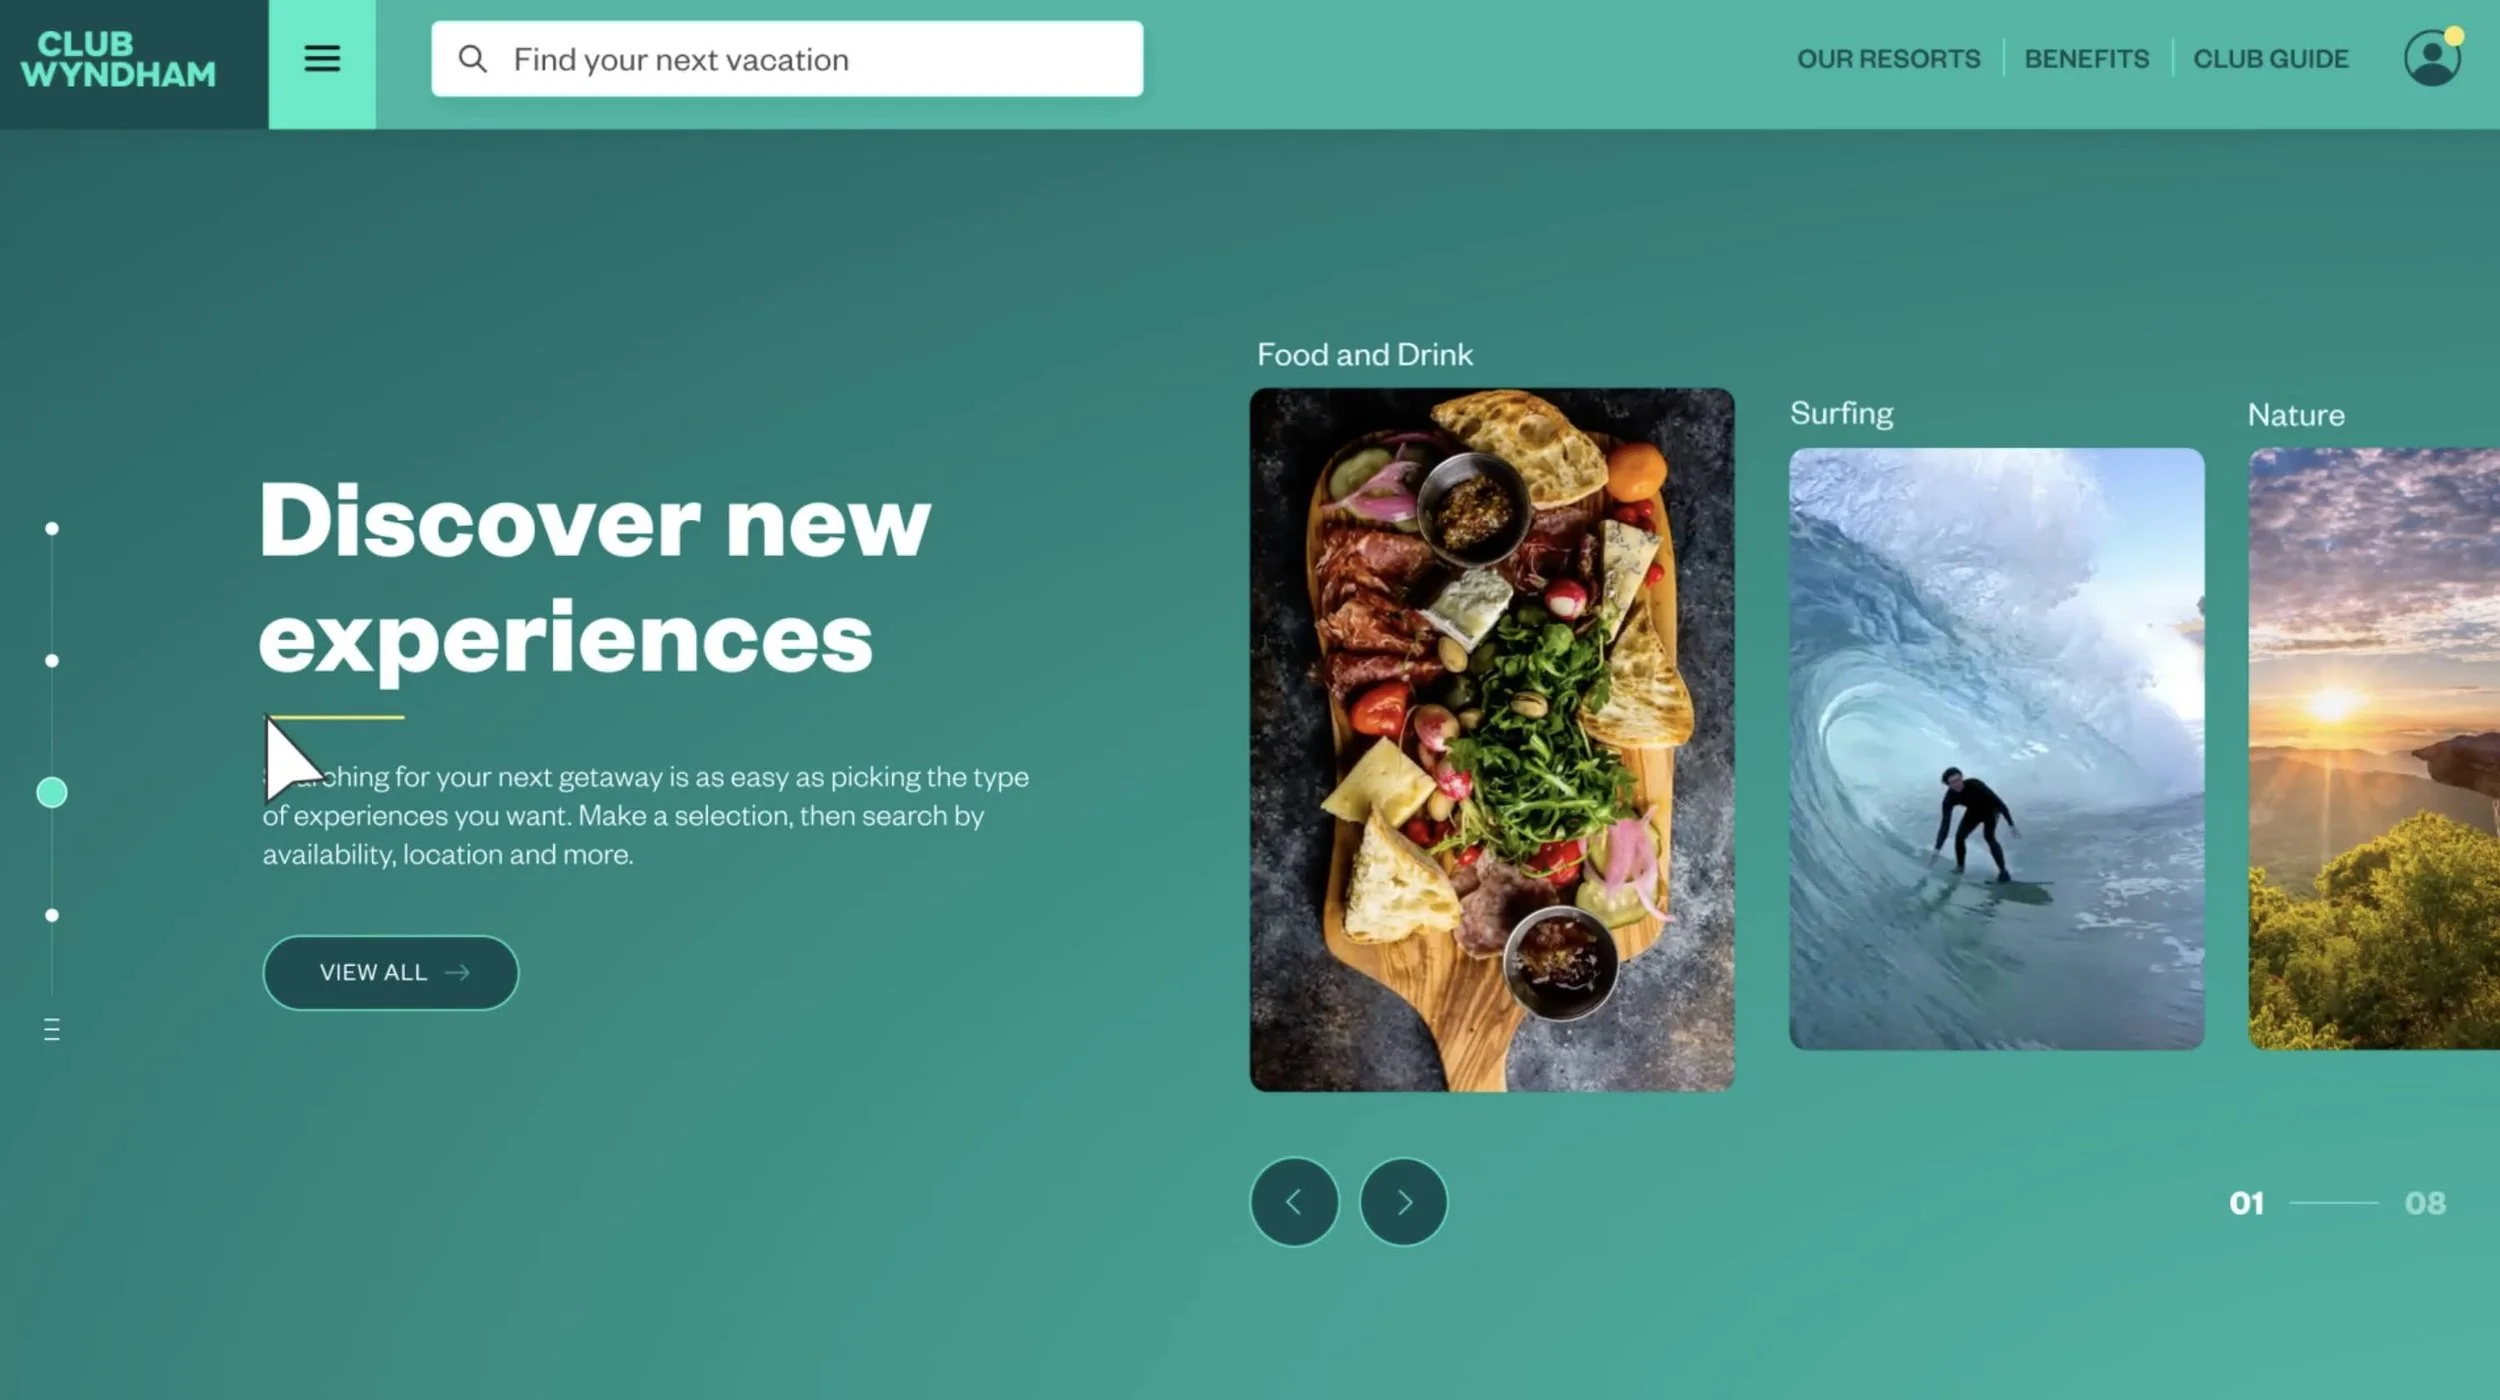
Task: Click the Club Wyndham logo
Action: tap(118, 59)
